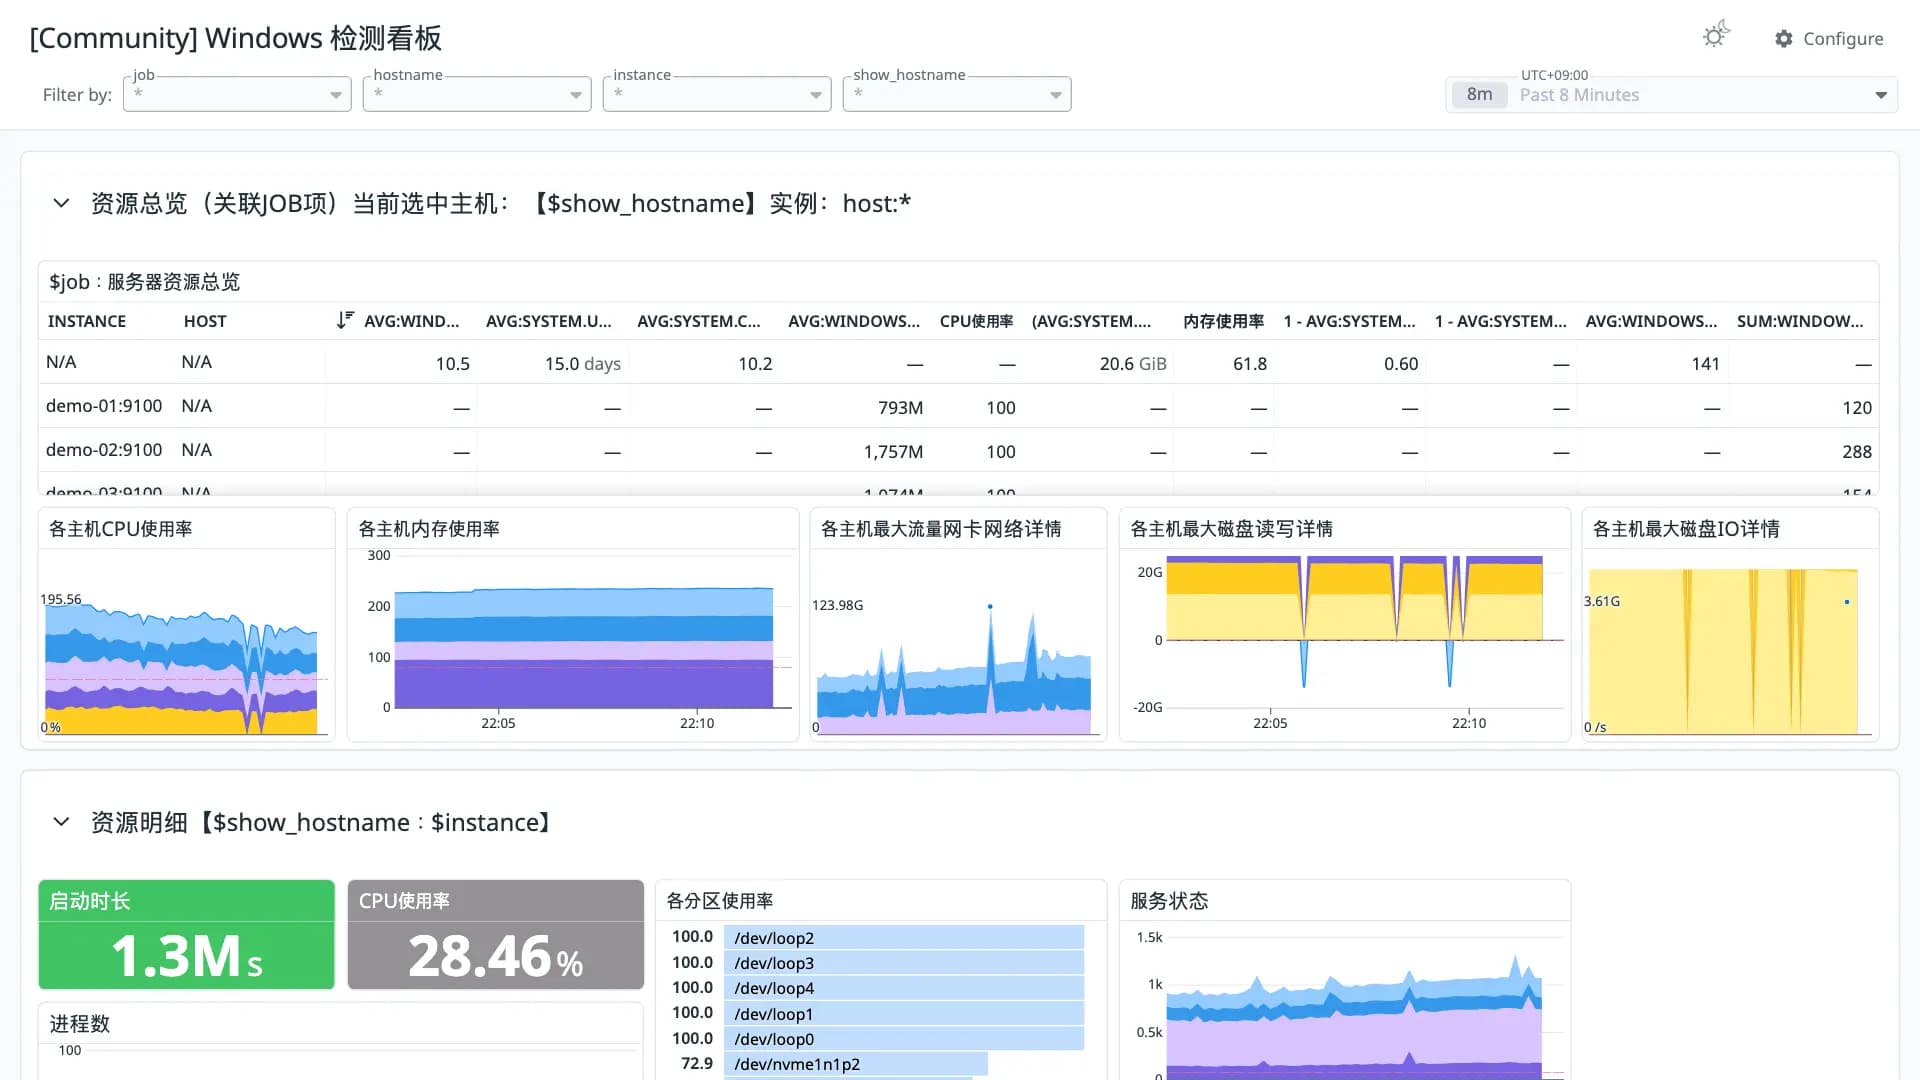Open the hostname filter dropdown

coord(477,94)
